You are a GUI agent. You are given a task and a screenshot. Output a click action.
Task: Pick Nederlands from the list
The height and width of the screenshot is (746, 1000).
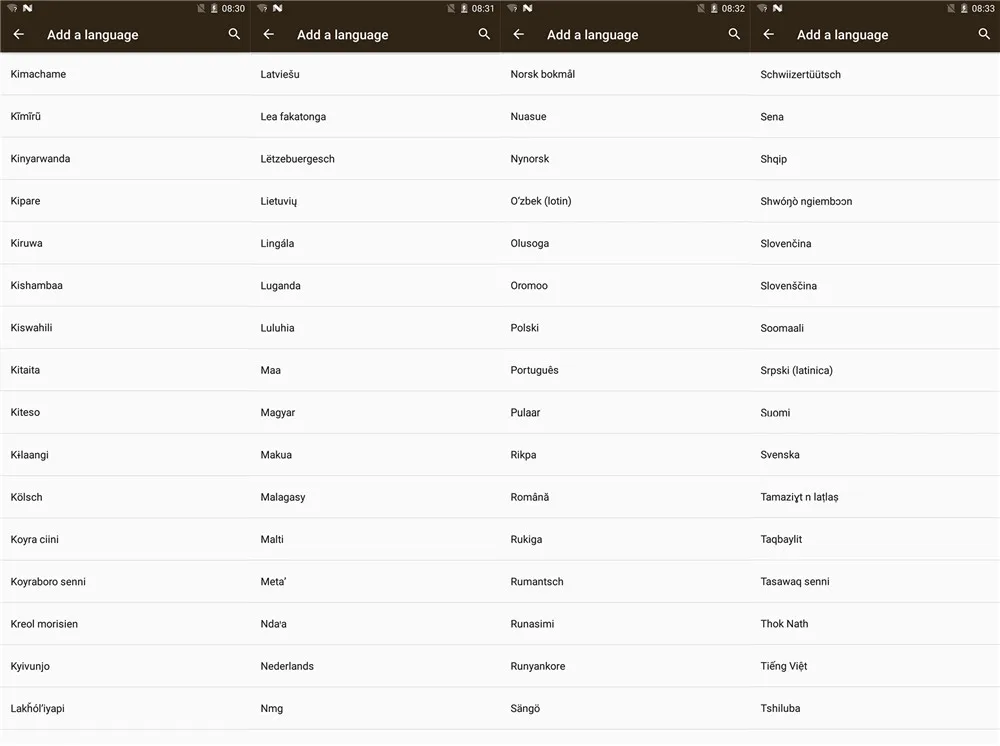tap(375, 666)
